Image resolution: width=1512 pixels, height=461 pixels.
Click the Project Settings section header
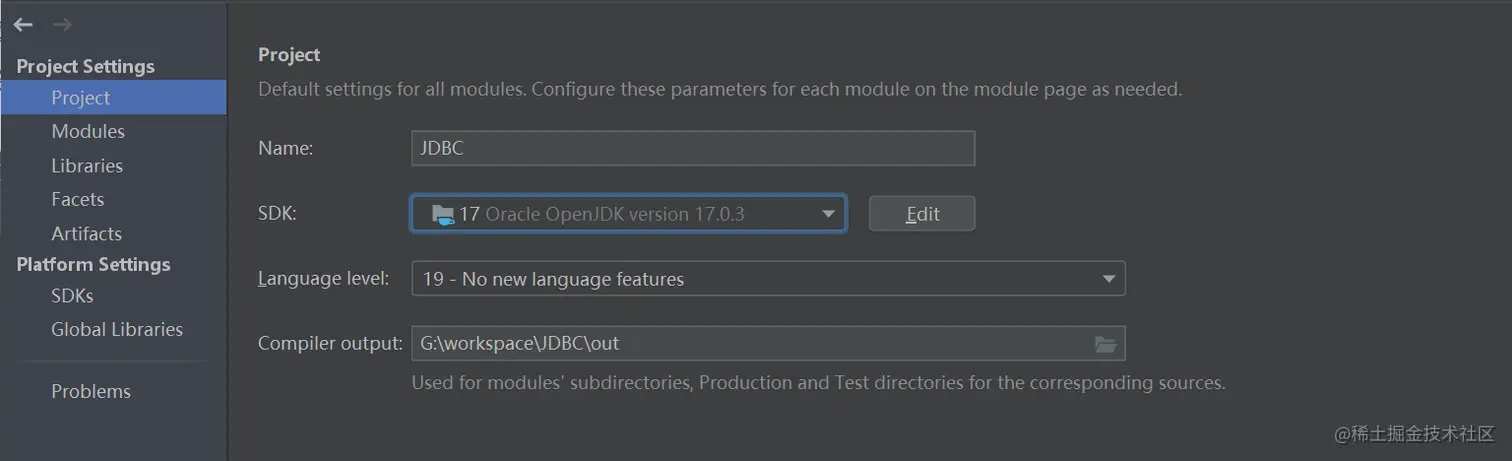point(86,67)
